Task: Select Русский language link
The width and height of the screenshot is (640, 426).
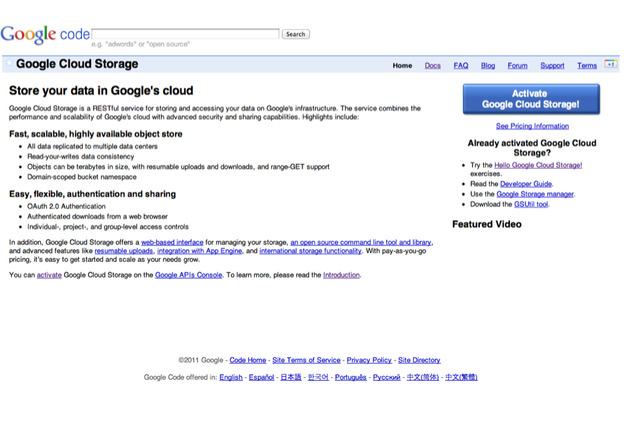Action: (x=387, y=377)
